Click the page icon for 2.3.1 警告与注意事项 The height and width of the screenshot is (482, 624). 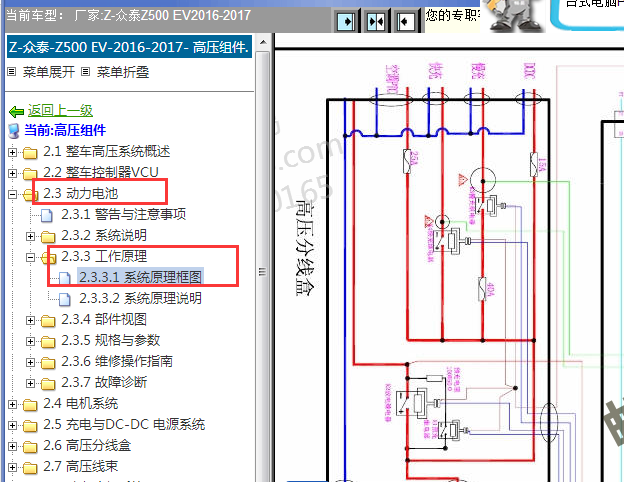(47, 215)
